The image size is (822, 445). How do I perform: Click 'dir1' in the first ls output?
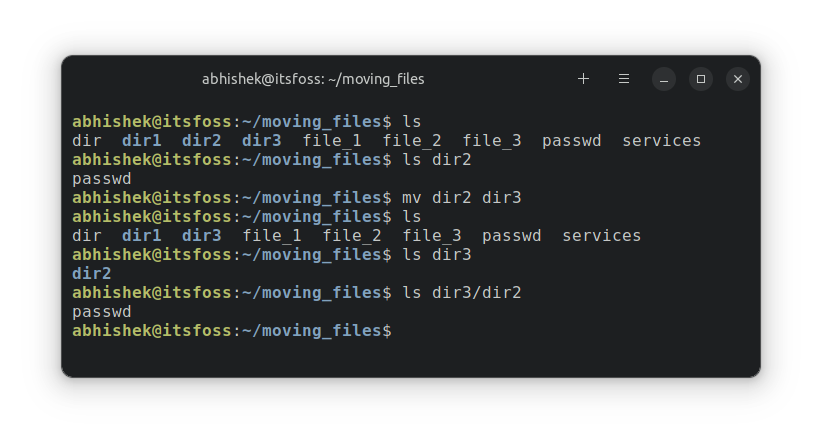(x=142, y=140)
